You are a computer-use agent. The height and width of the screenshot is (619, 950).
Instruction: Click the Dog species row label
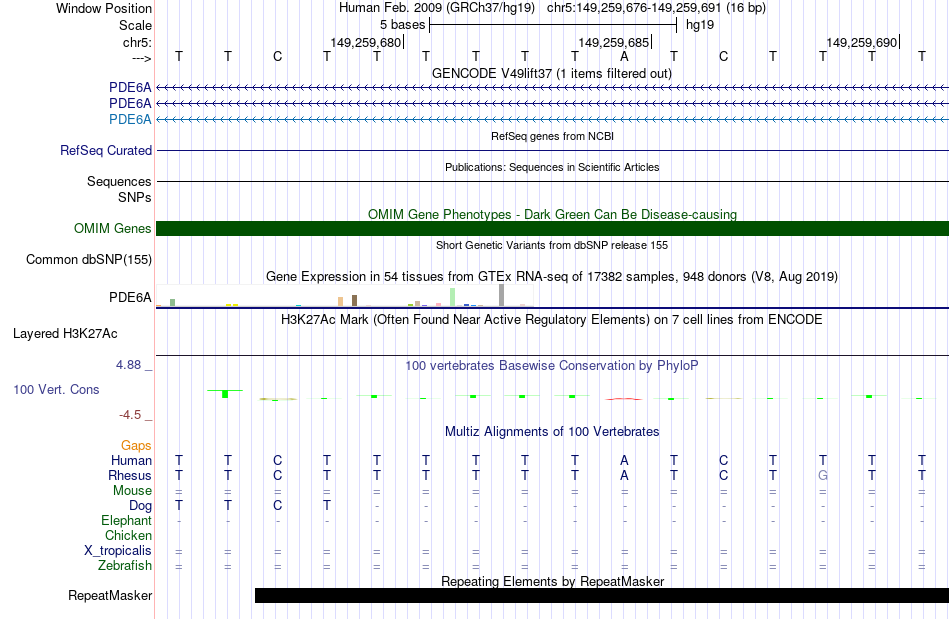click(140, 506)
